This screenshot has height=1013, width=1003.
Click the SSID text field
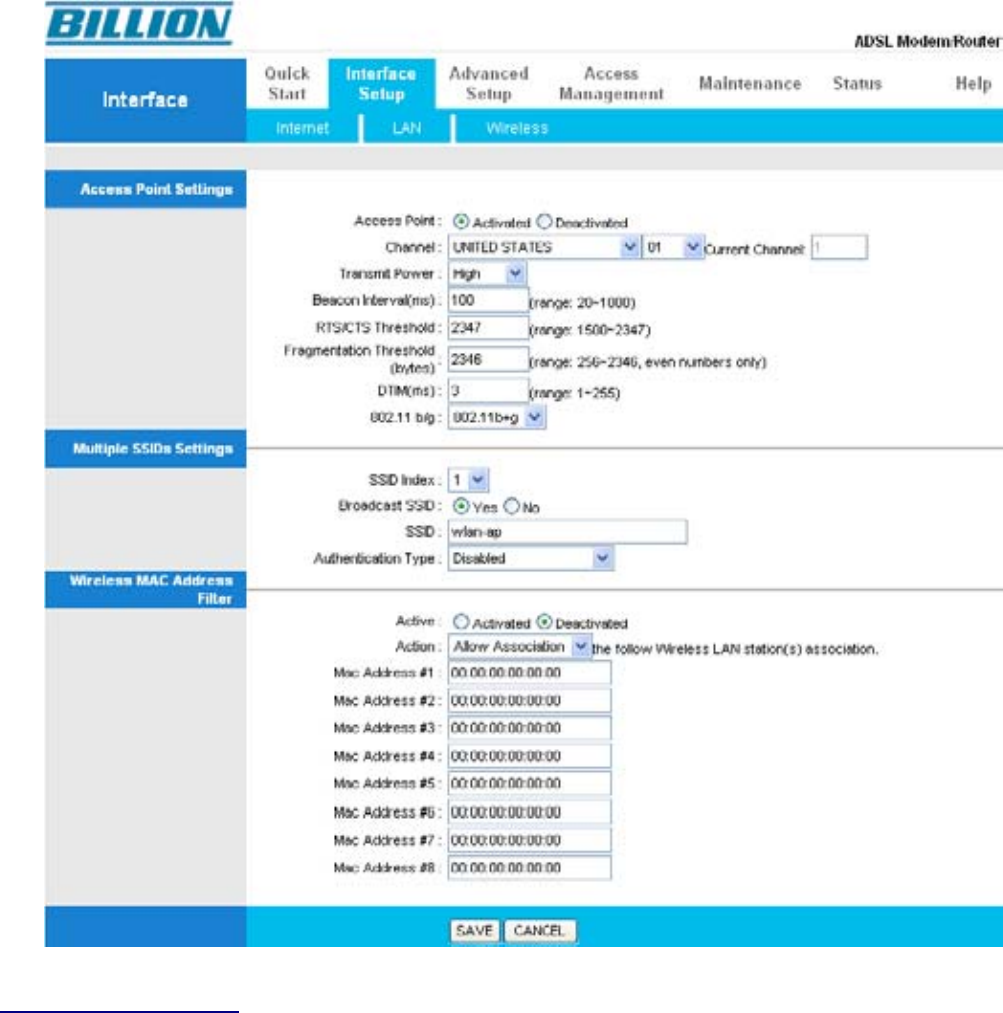click(x=568, y=532)
